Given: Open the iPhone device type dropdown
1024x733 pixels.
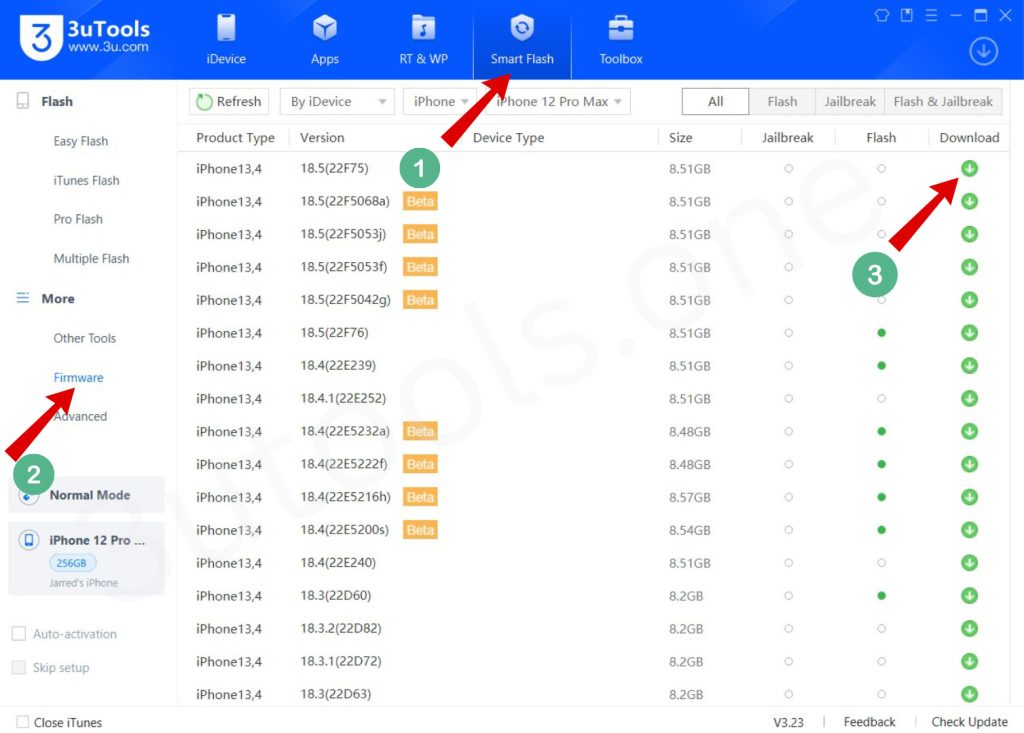Looking at the screenshot, I should point(440,101).
